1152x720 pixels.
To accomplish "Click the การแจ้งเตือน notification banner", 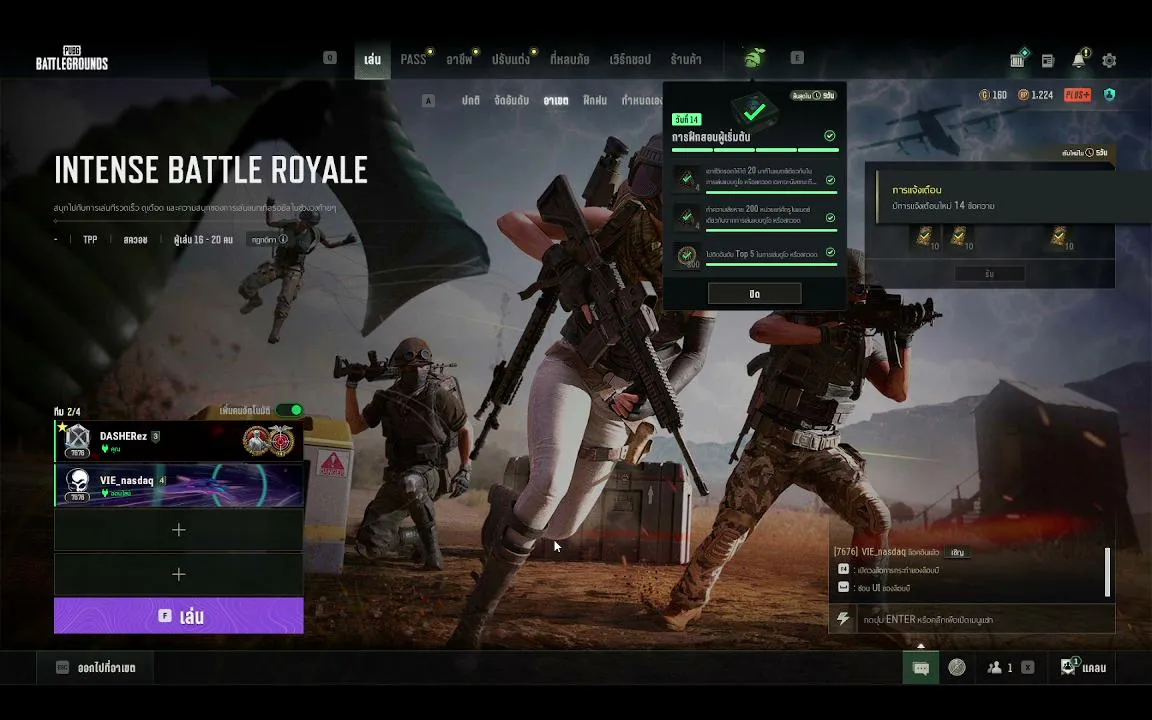I will coord(1014,197).
